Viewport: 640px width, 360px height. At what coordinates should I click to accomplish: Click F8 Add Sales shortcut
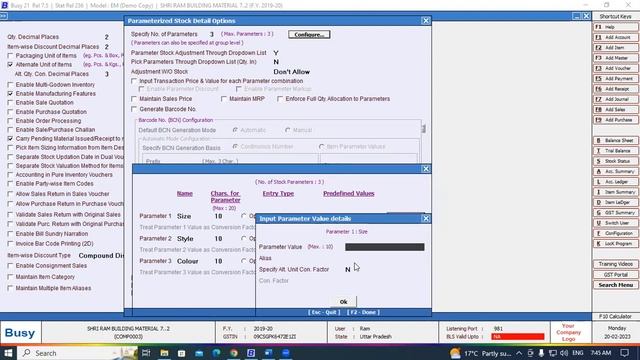616,109
